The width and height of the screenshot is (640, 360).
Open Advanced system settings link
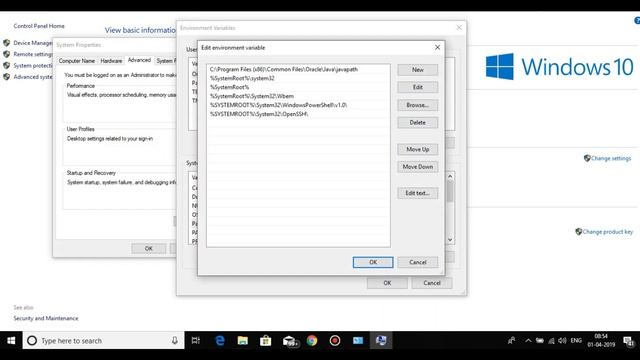33,77
